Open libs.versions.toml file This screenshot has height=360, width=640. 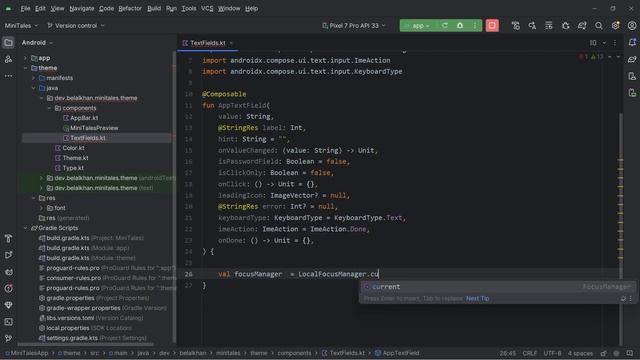coord(91,318)
